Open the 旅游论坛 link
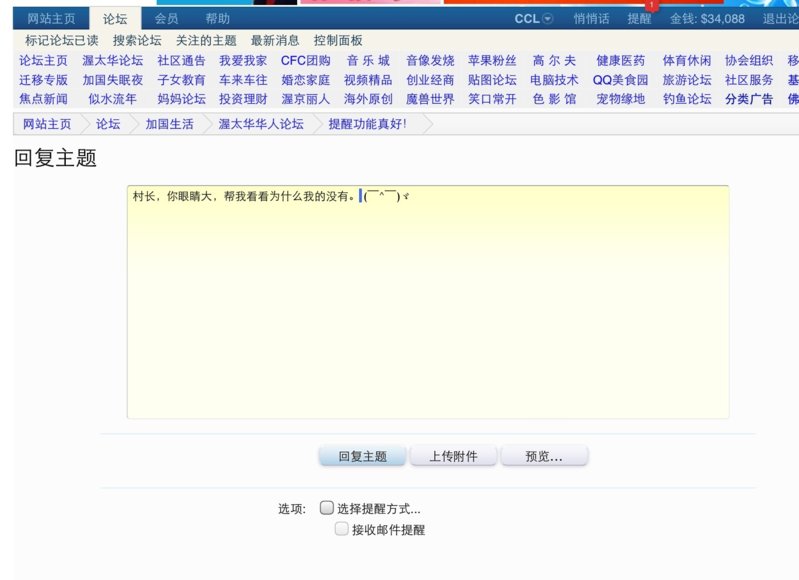The width and height of the screenshot is (799, 580). coord(687,80)
